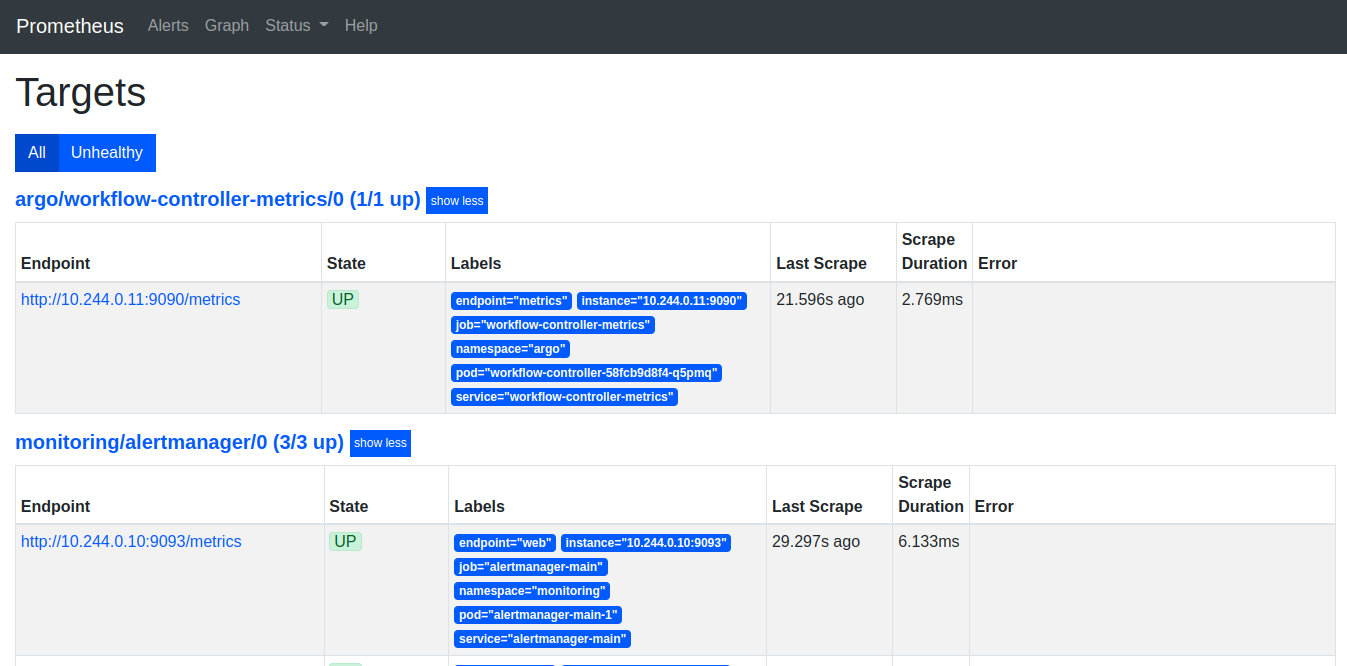Image resolution: width=1347 pixels, height=666 pixels.
Task: Click the UP state badge for workflow-controller
Action: point(342,298)
